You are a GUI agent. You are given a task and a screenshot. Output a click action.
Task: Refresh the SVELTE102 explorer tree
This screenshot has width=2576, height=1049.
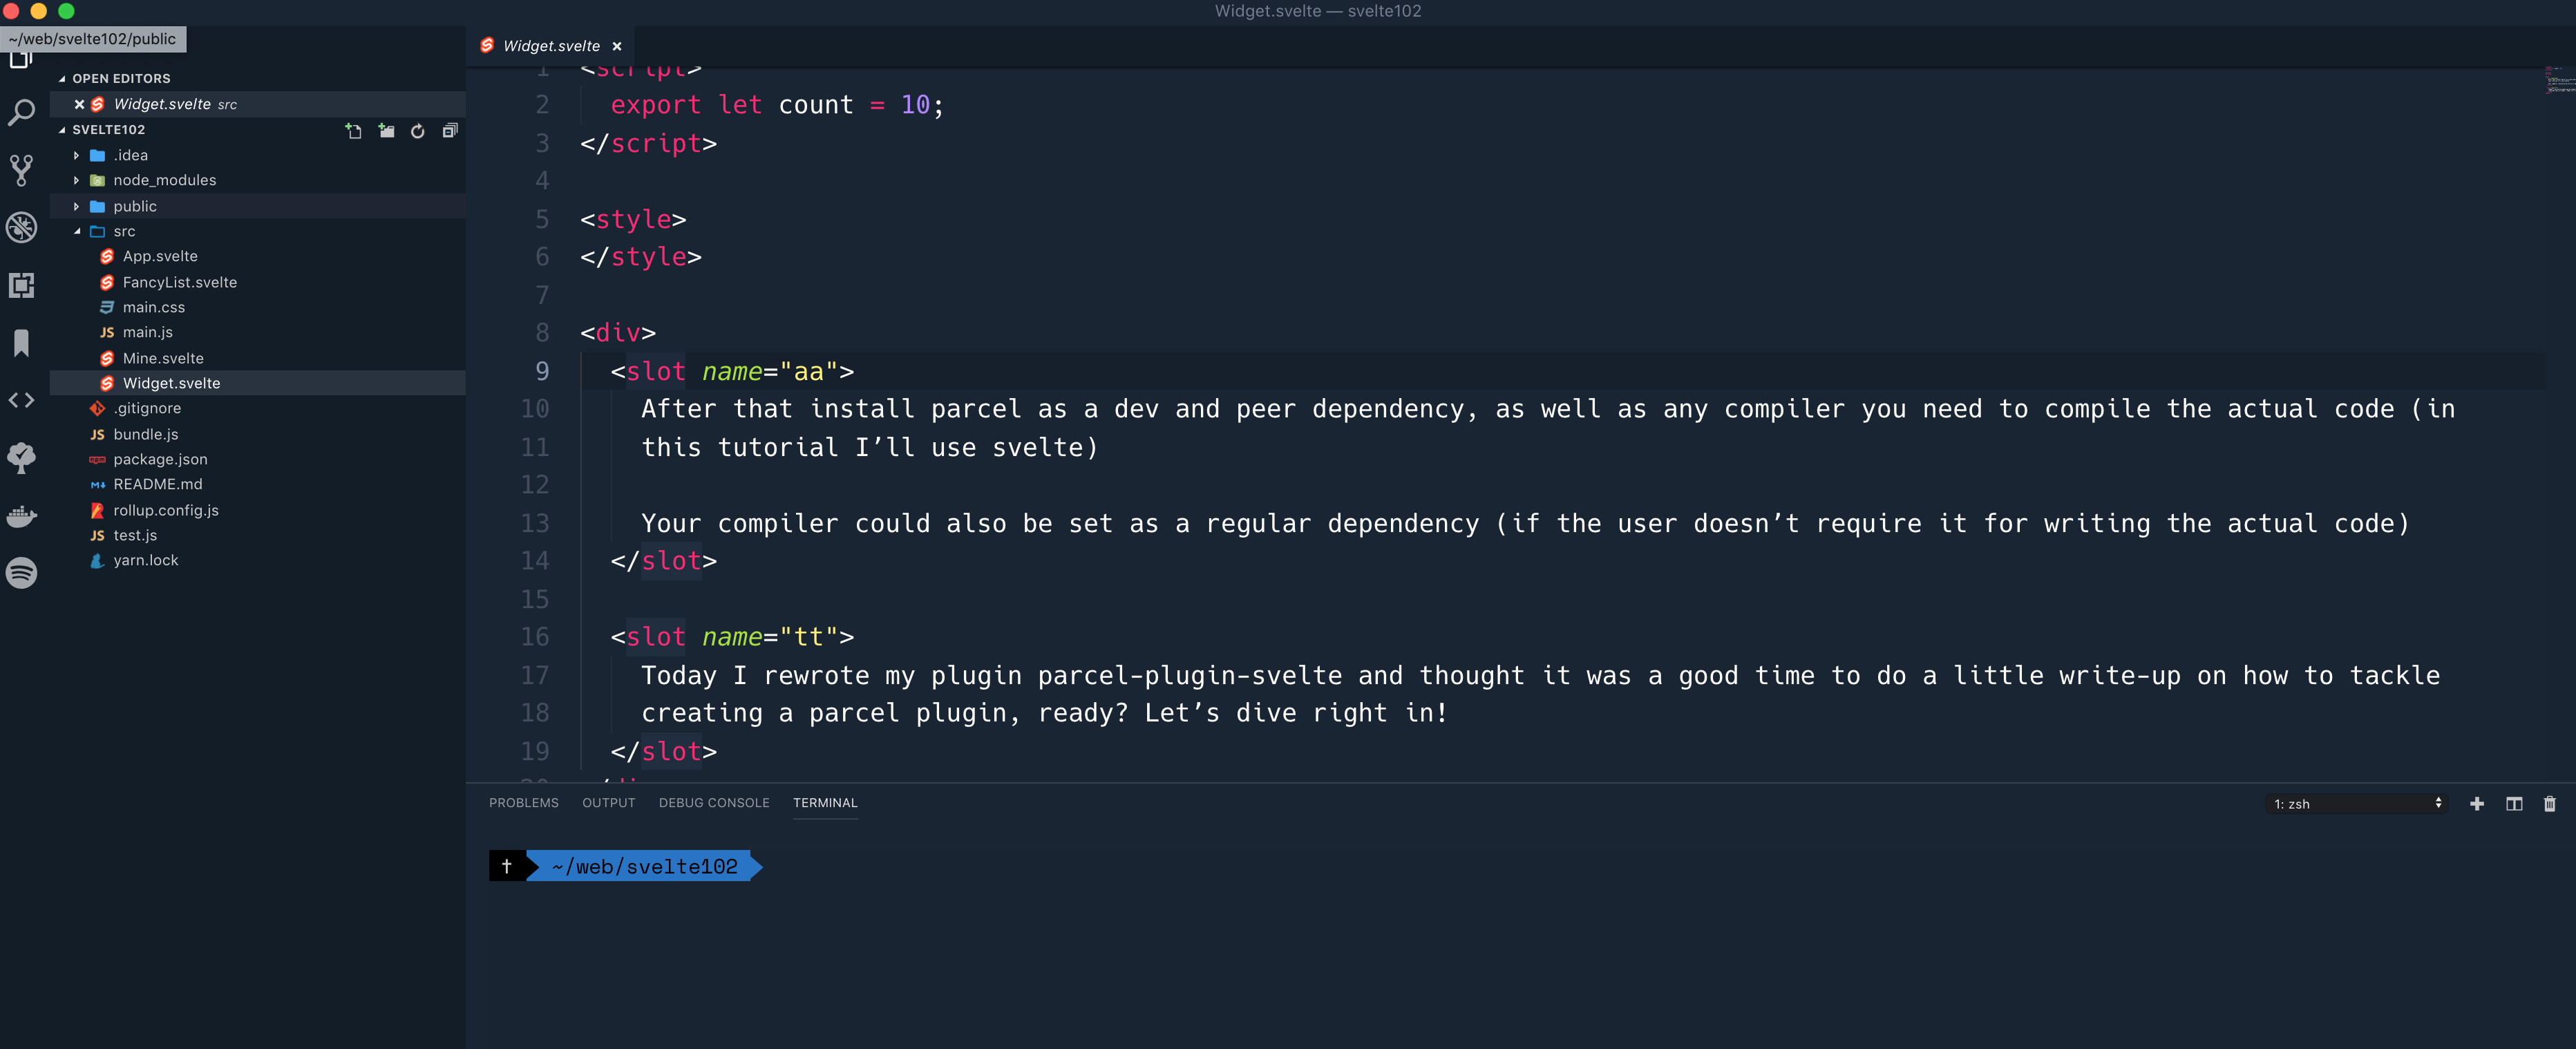pos(418,131)
